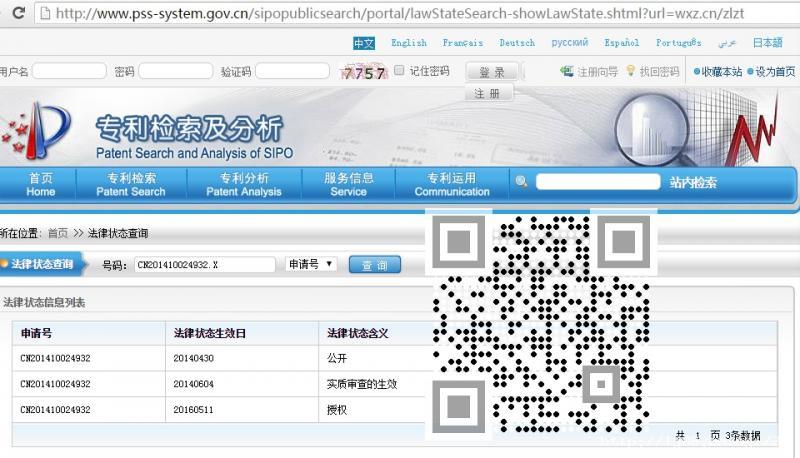Screen dimensions: 800x458
Task: Reload the page with the browser refresh icon
Action: [x=18, y=13]
